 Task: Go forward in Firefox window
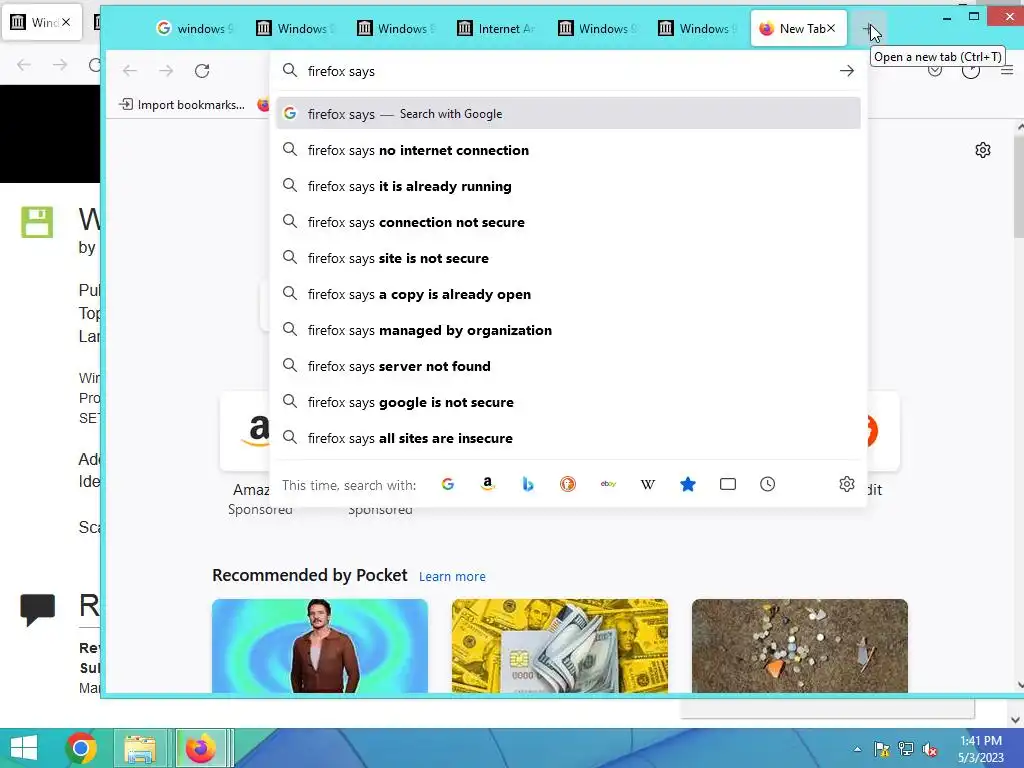[x=166, y=71]
